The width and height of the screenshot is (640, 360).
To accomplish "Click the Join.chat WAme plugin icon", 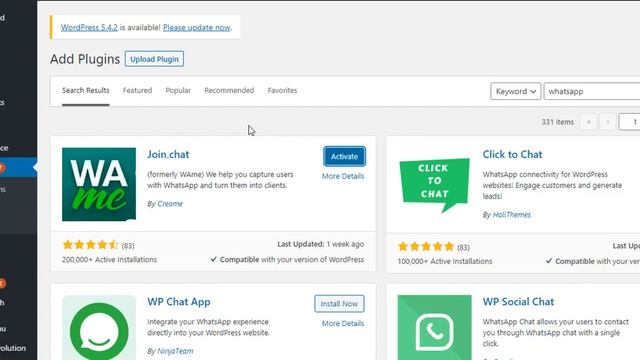I will click(x=99, y=184).
